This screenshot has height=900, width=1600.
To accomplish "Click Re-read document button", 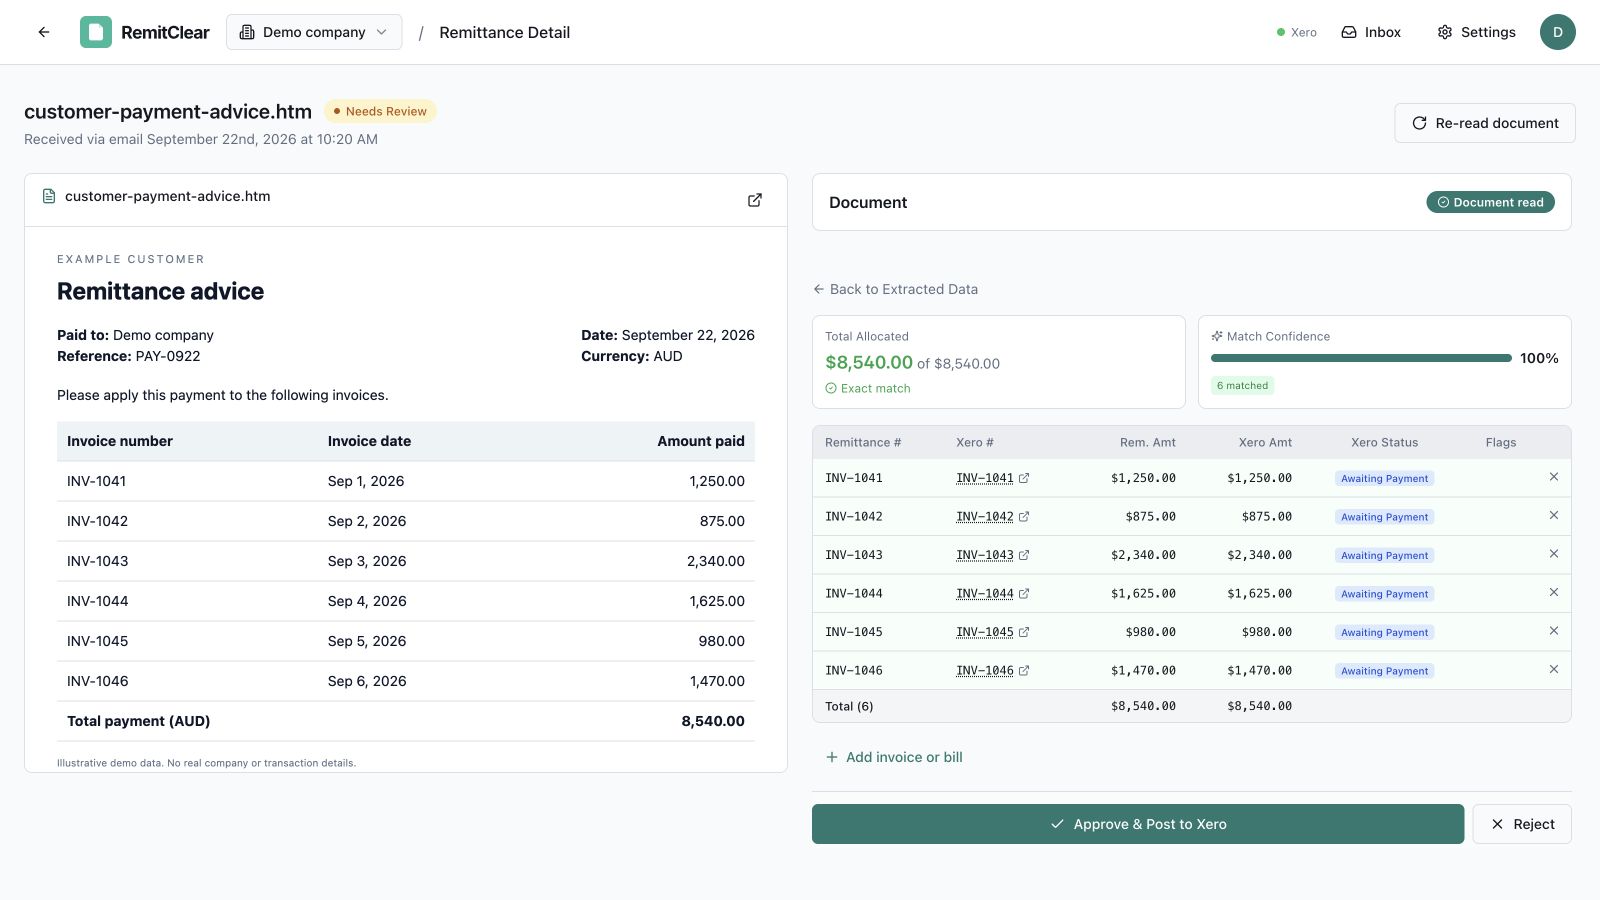I will (x=1485, y=123).
